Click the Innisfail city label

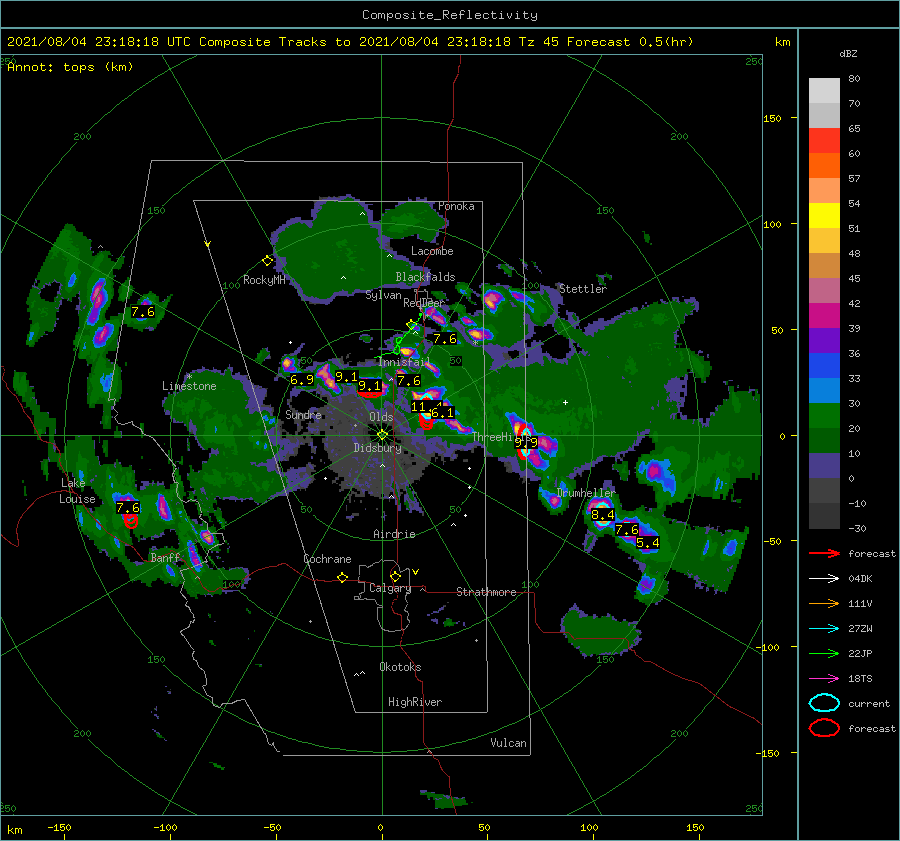click(404, 362)
